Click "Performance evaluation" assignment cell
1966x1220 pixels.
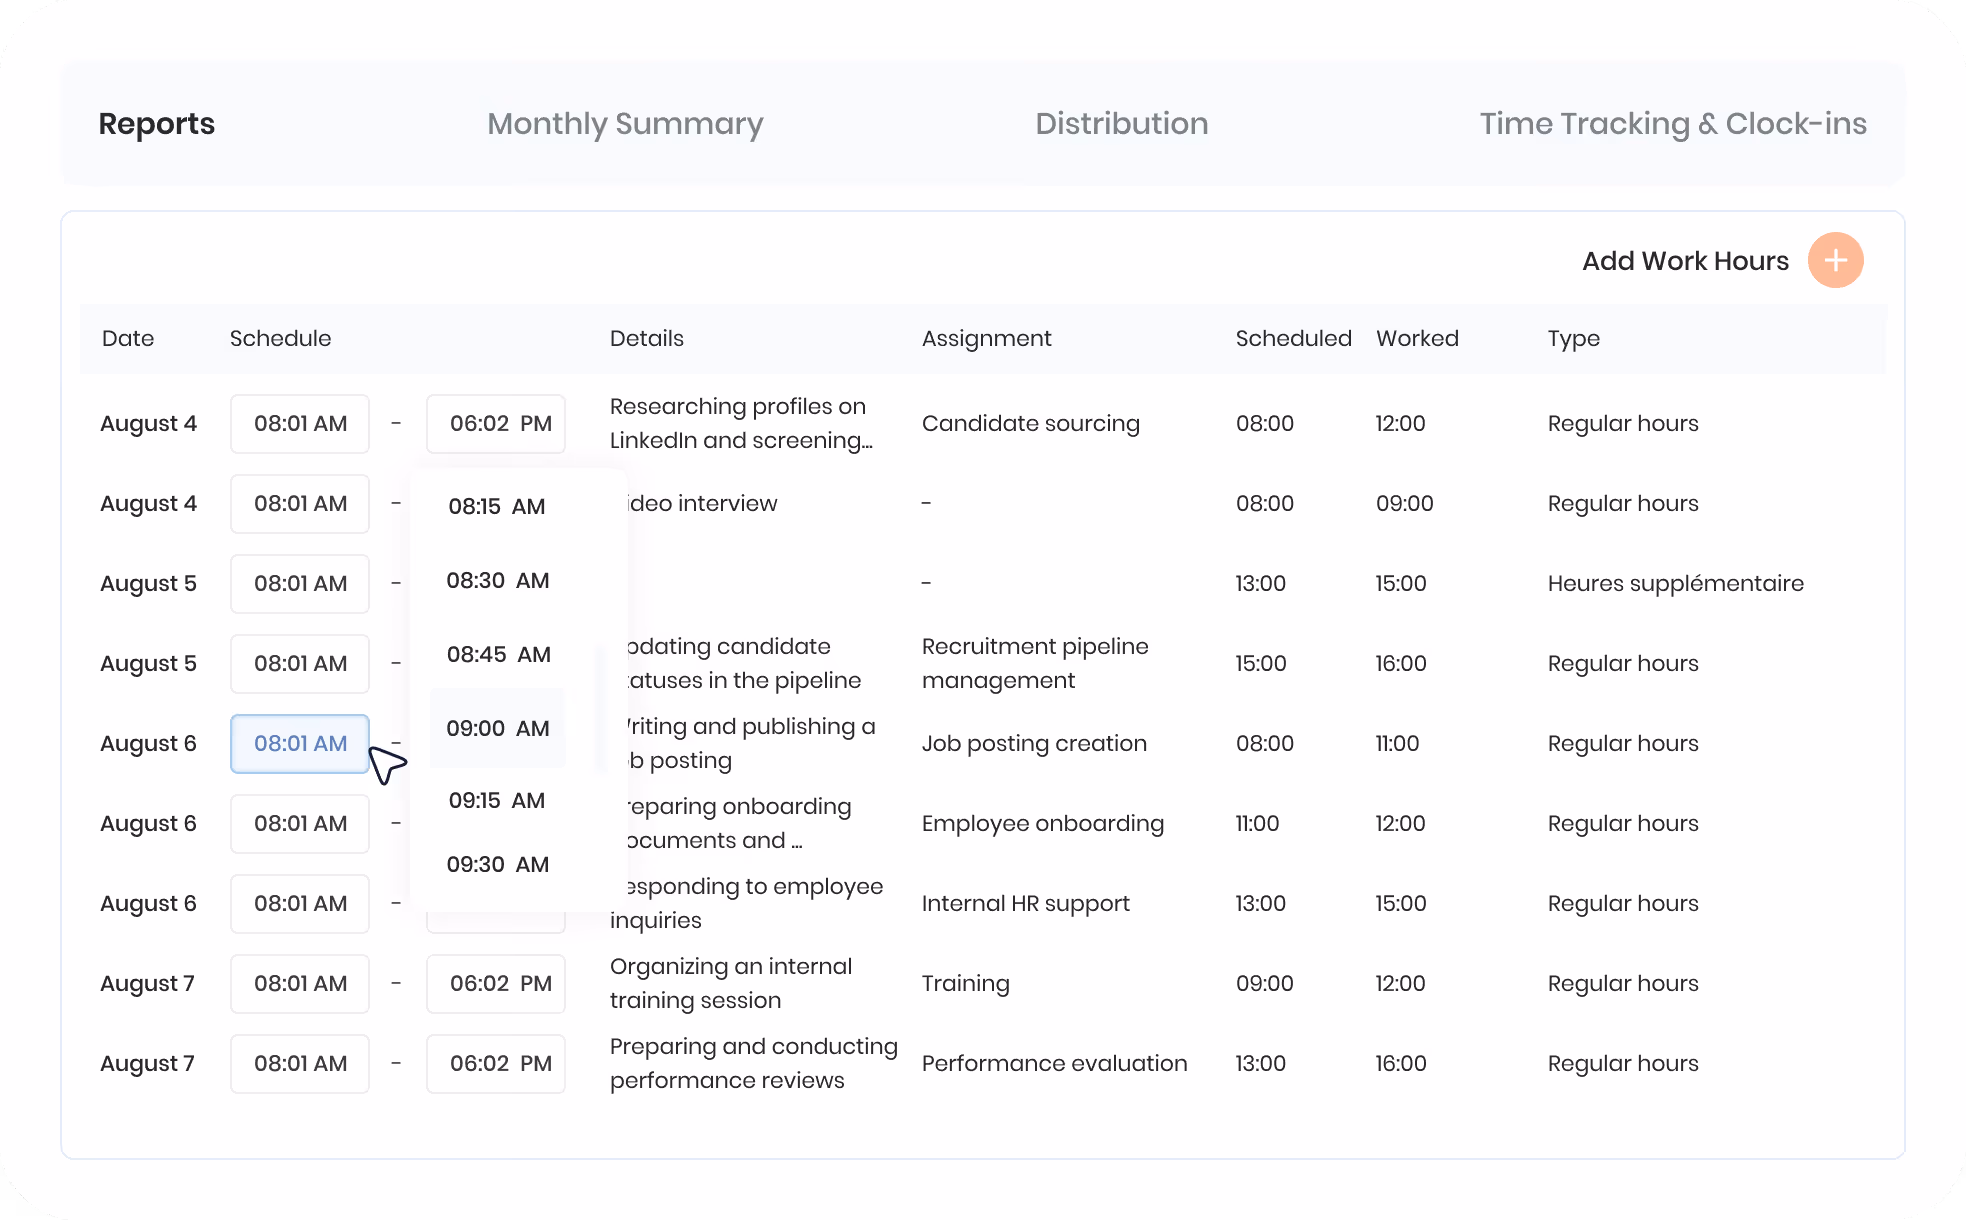[1054, 1063]
